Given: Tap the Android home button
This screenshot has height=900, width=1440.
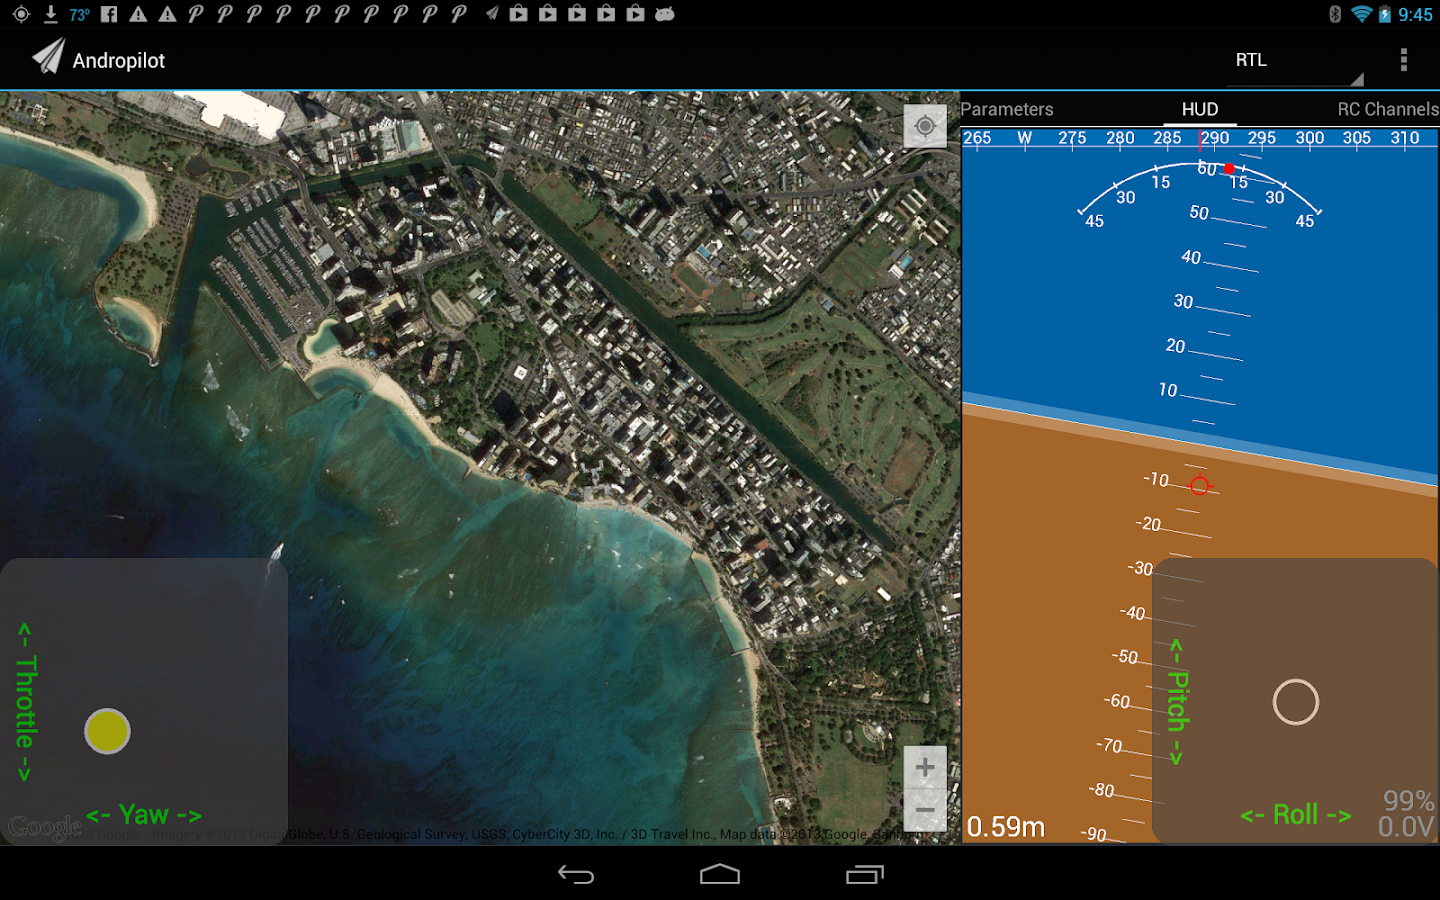Looking at the screenshot, I should (x=720, y=875).
